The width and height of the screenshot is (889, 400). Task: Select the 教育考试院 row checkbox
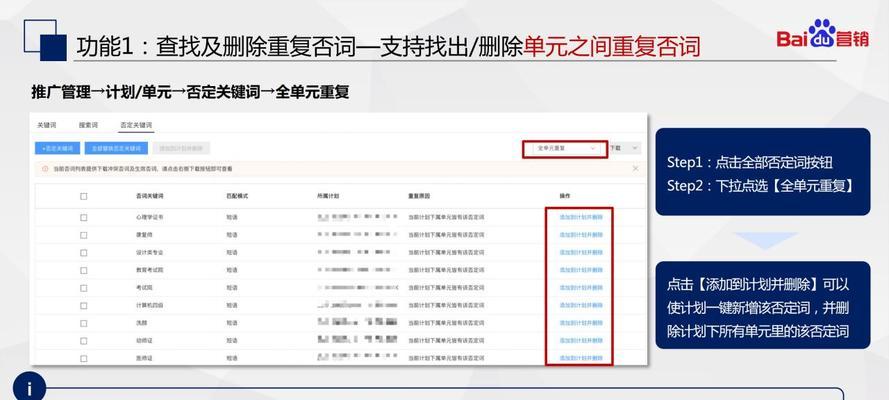[x=84, y=270]
